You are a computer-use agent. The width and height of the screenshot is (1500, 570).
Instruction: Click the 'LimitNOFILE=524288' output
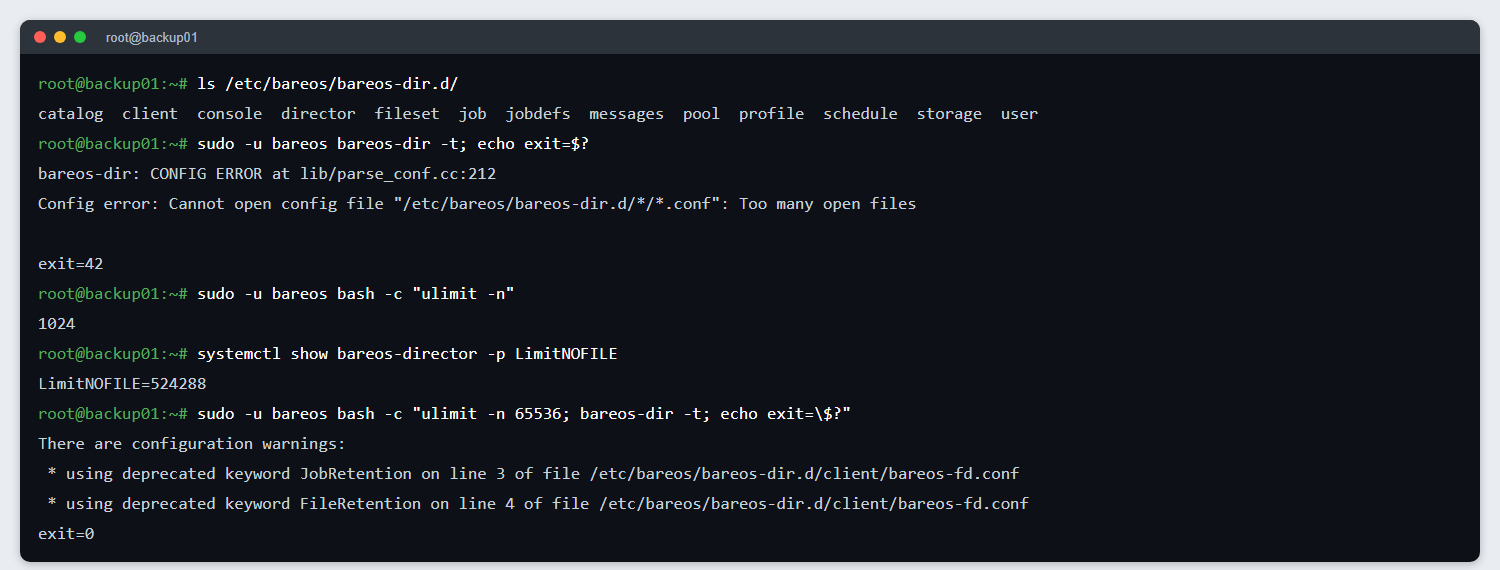tap(122, 384)
